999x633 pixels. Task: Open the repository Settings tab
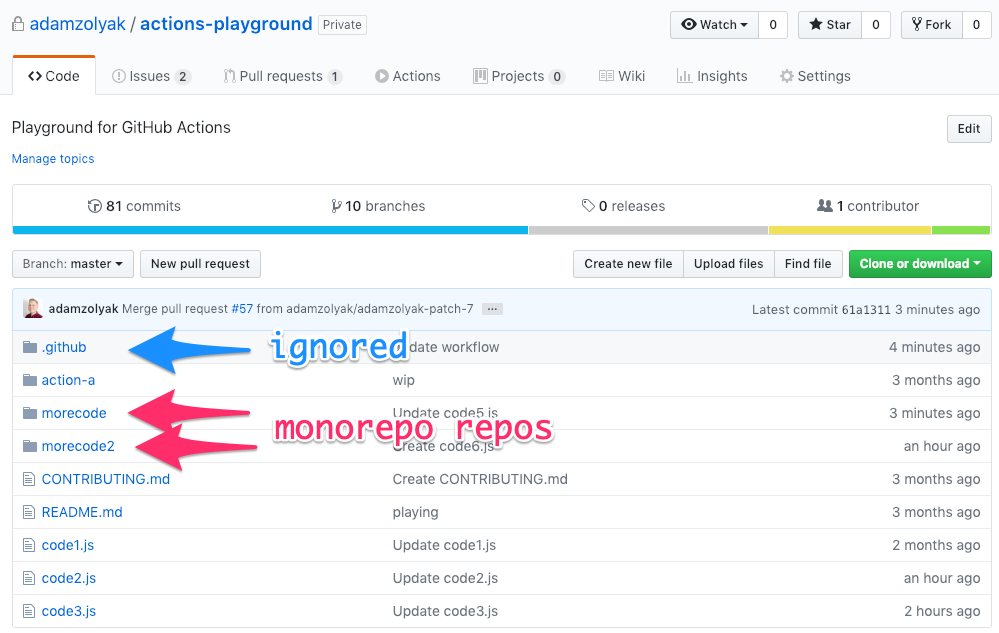coord(815,76)
